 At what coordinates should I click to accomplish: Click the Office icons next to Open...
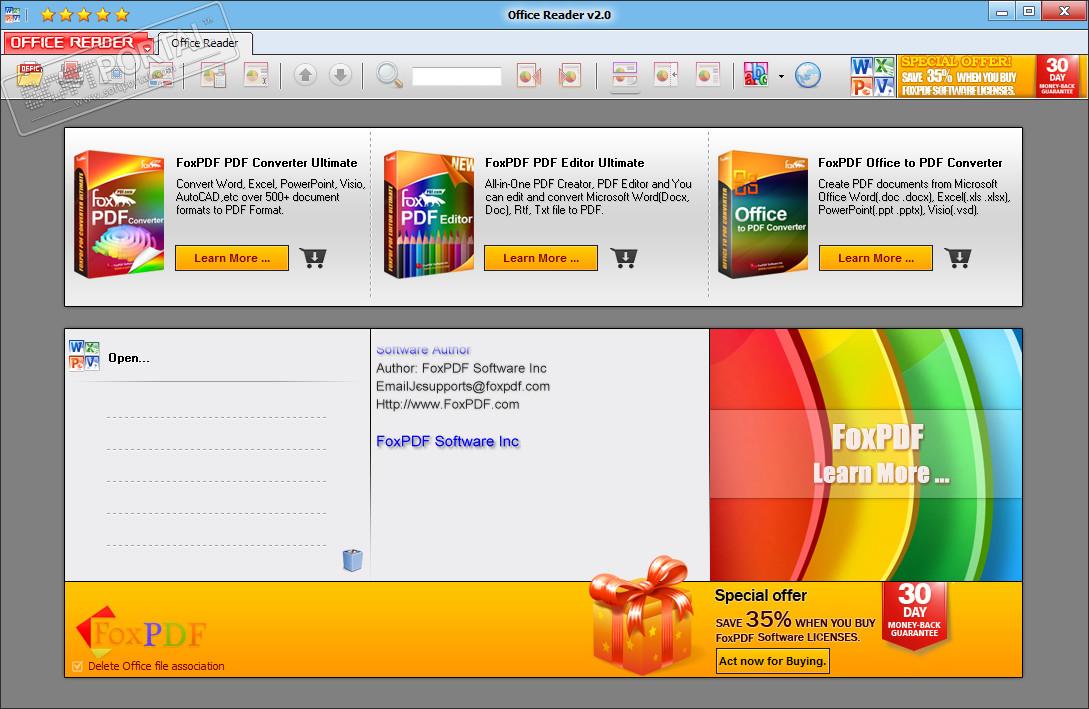(84, 355)
